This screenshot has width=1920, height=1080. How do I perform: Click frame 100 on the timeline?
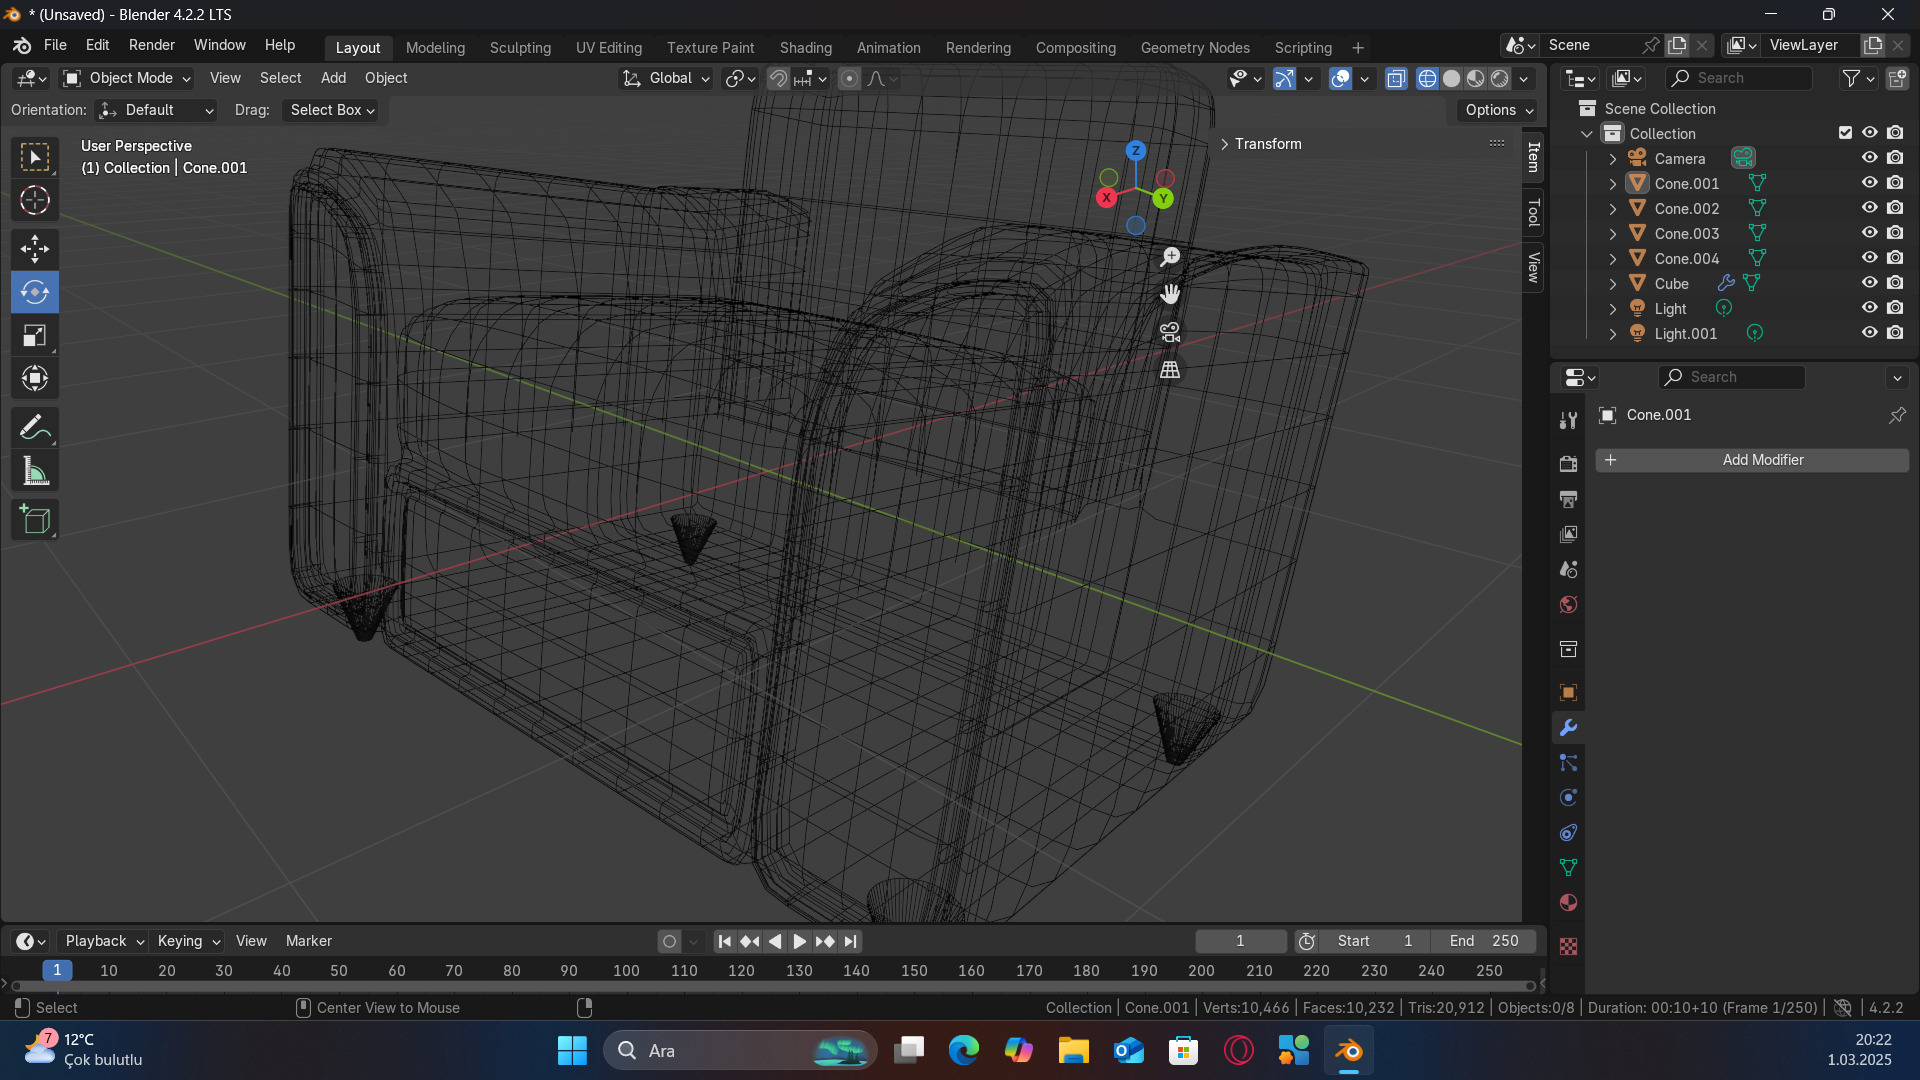coord(626,970)
